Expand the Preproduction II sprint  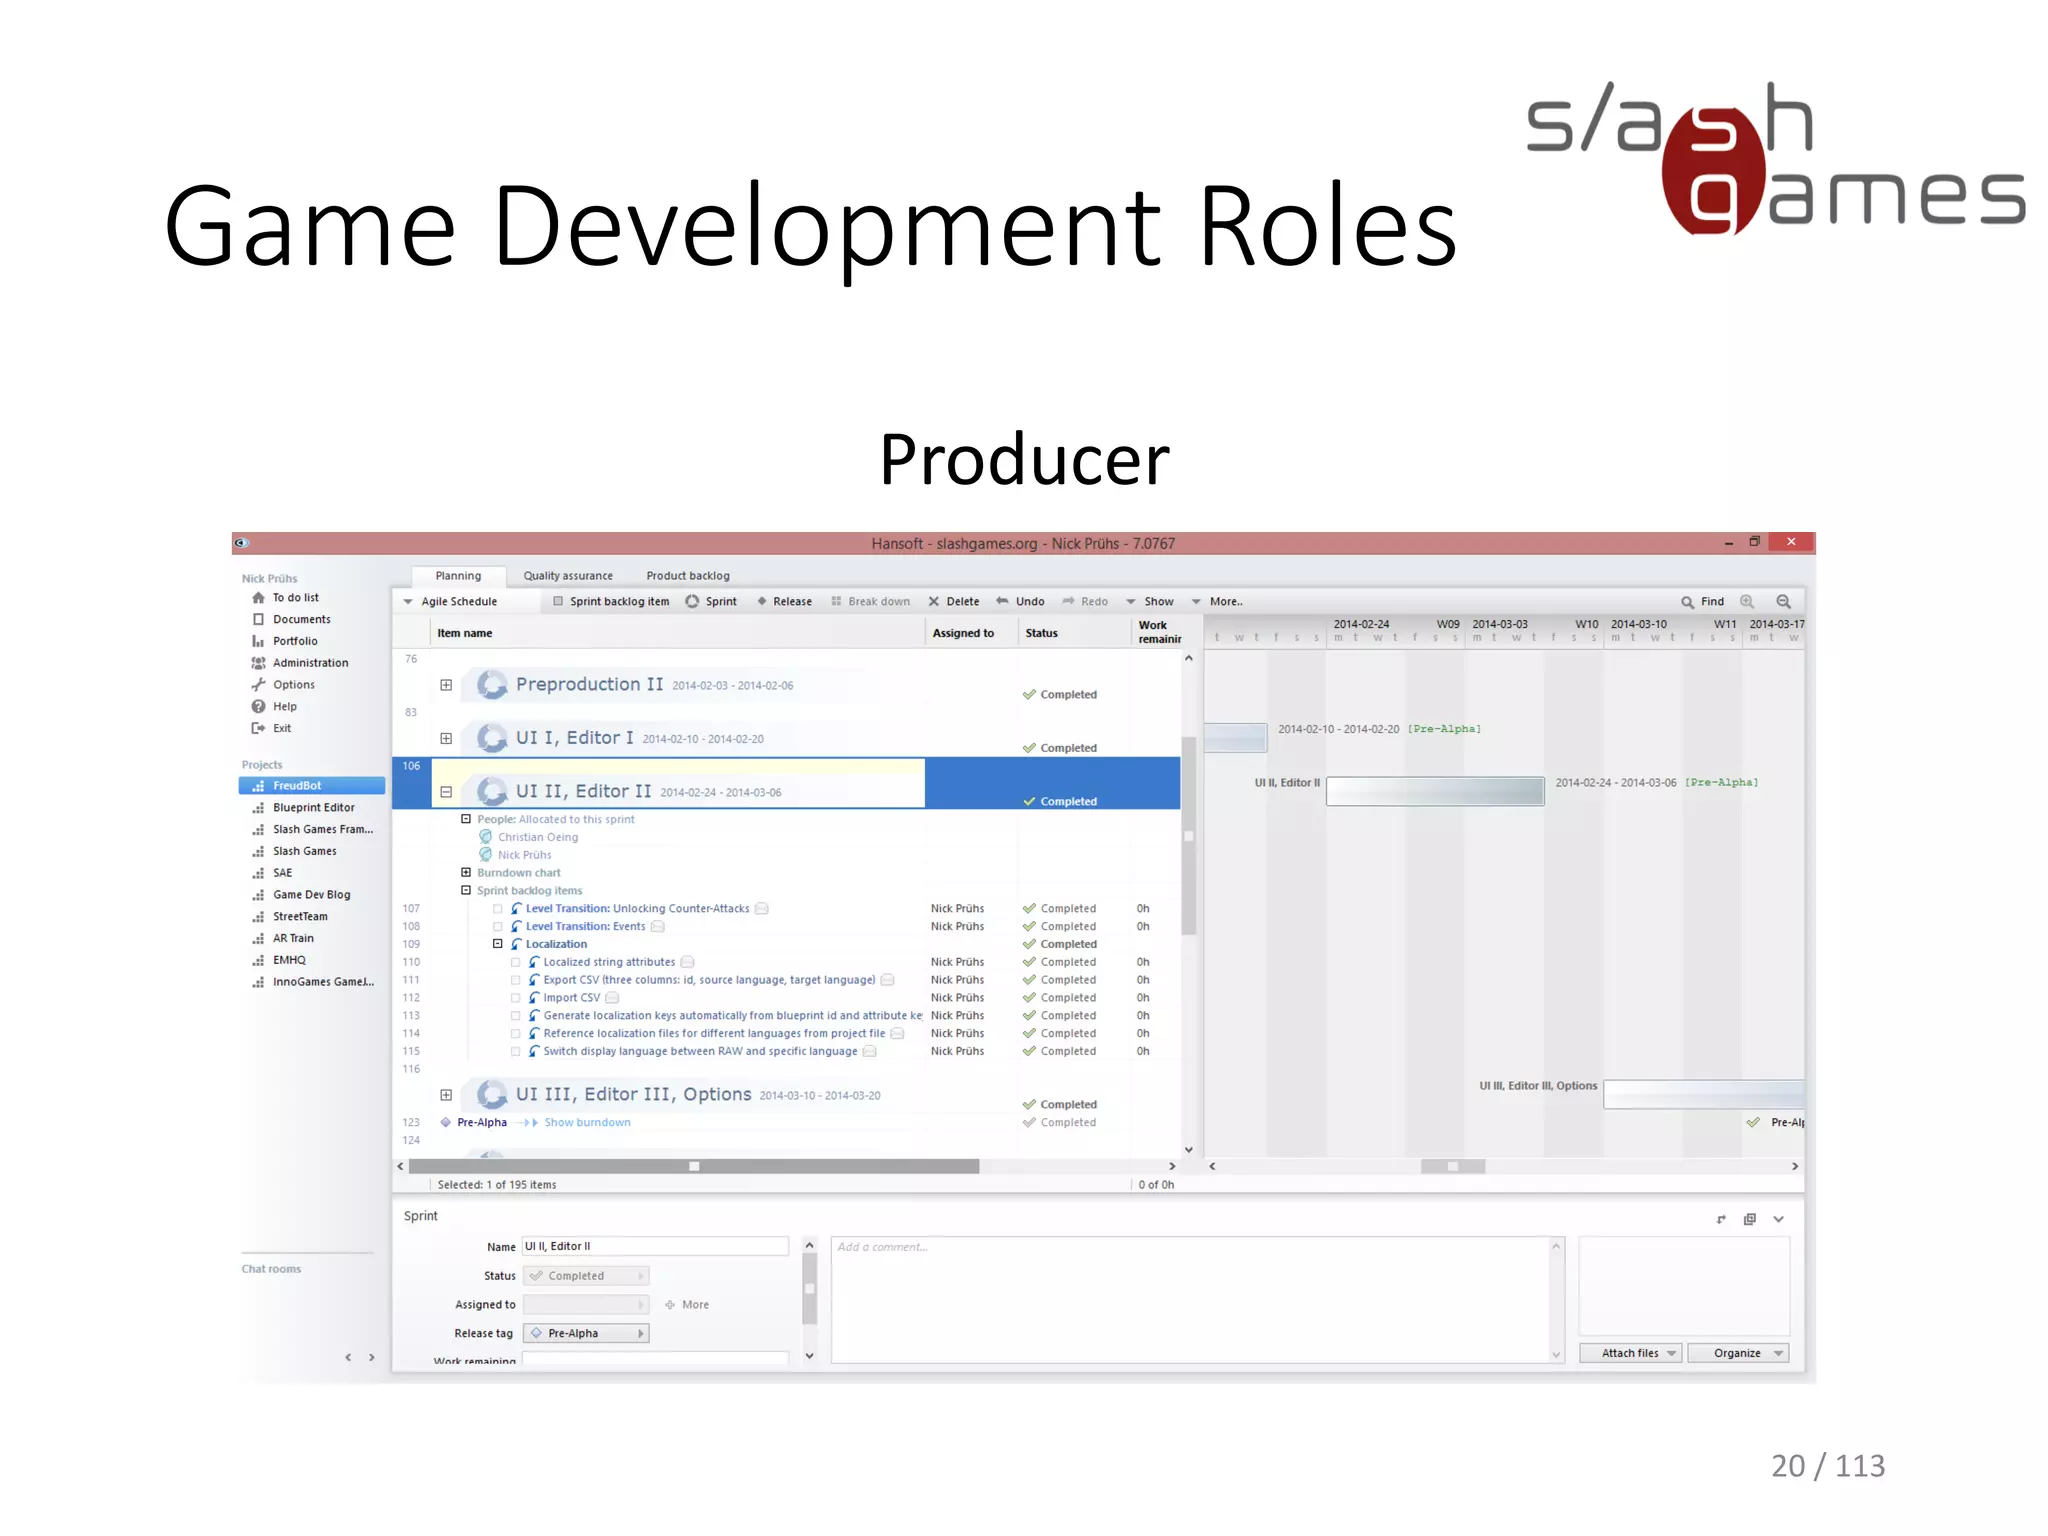pos(446,686)
